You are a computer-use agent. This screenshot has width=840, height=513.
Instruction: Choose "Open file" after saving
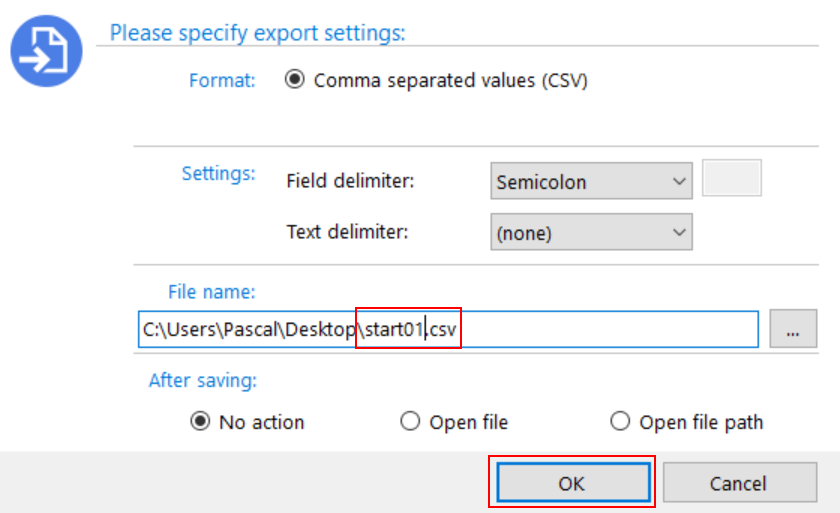coord(410,422)
